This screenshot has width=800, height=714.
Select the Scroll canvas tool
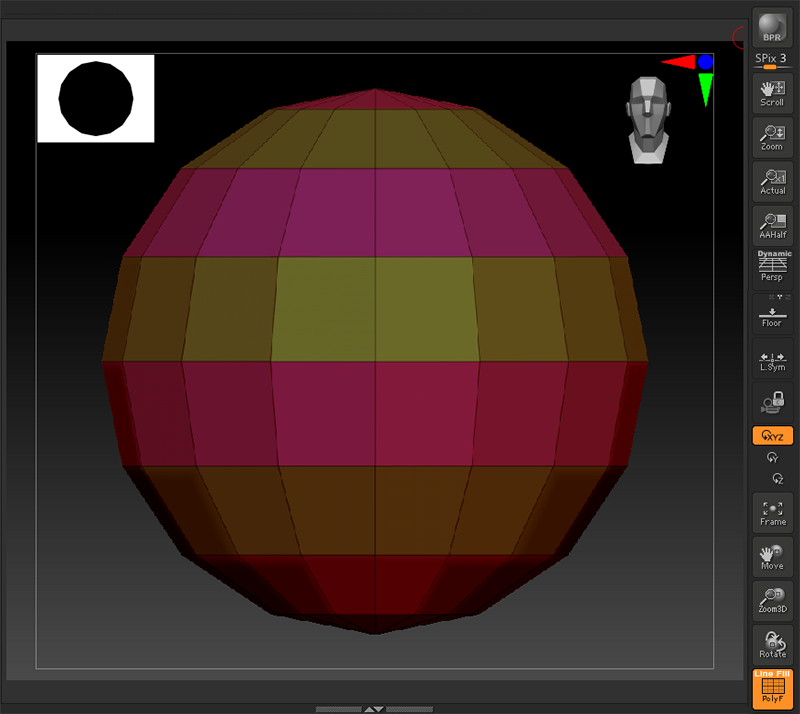click(772, 93)
